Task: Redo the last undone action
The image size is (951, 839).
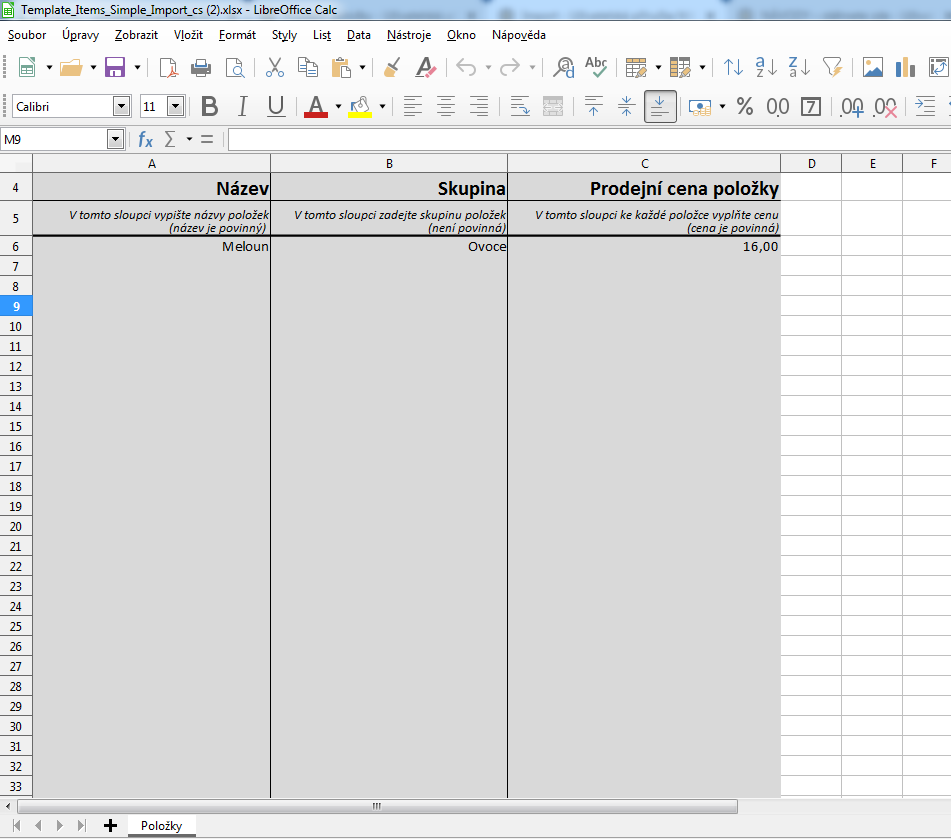Action: pyautogui.click(x=510, y=67)
